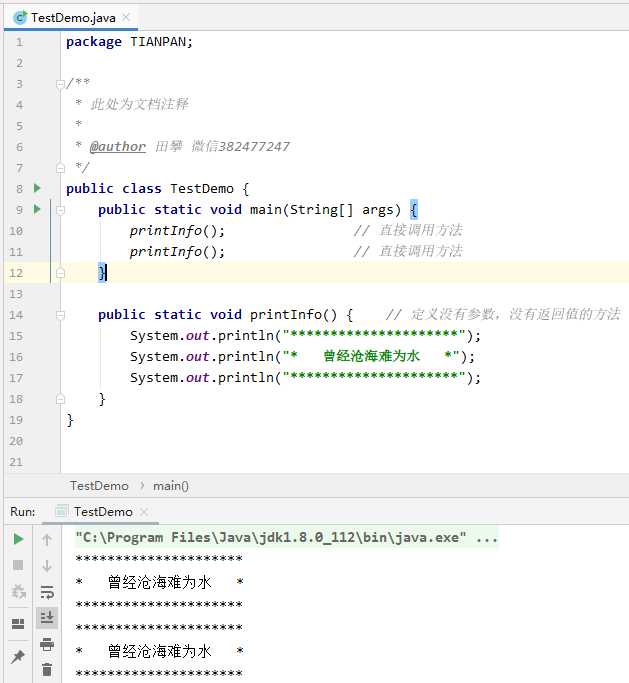Rerun TestDemo with green play button
Image resolution: width=629 pixels, height=683 pixels.
(x=18, y=539)
